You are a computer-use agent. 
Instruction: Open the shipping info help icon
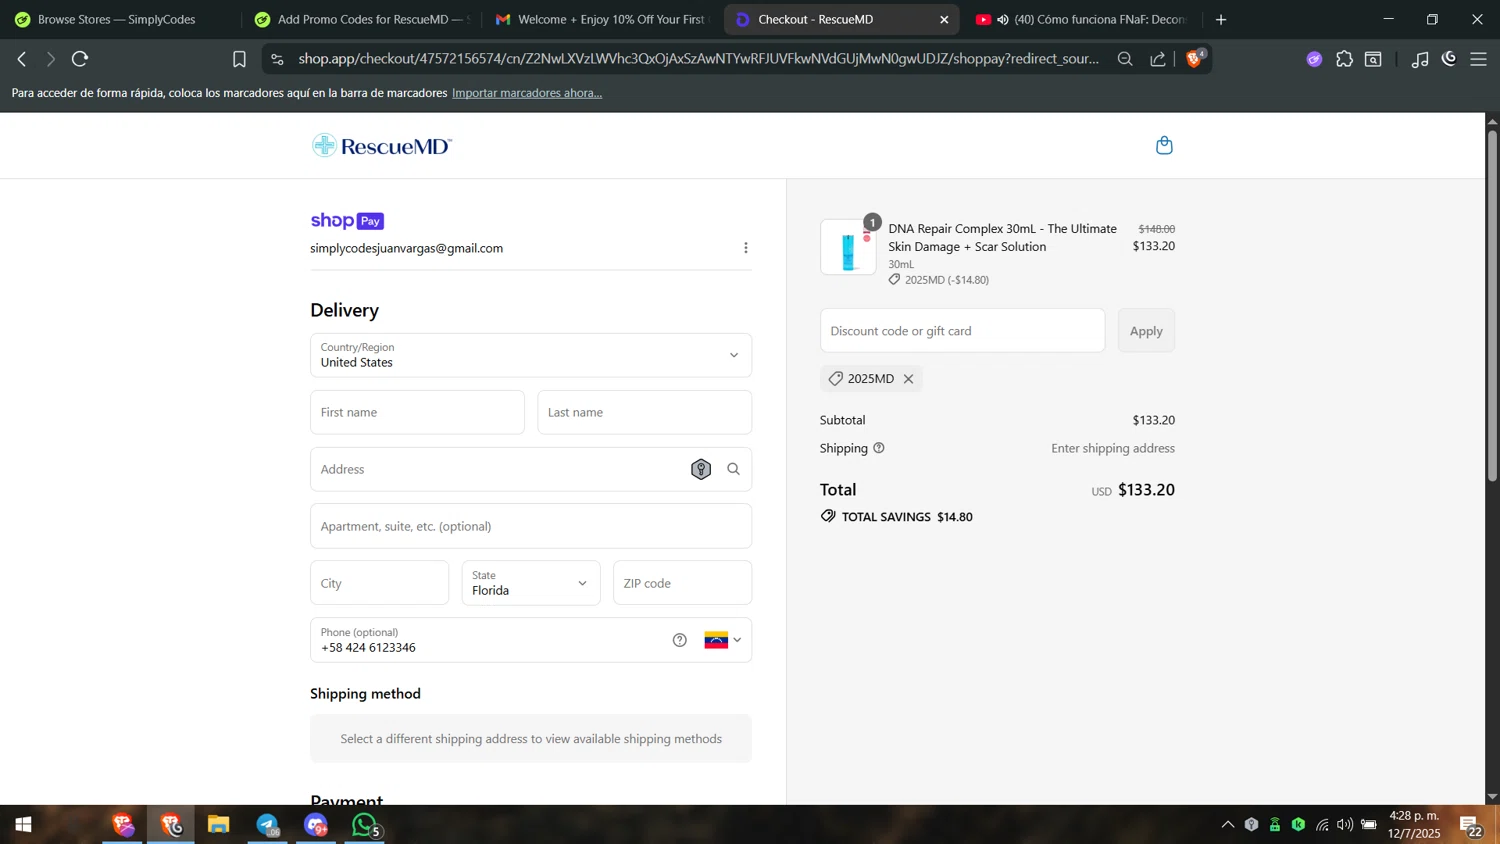[x=879, y=448]
